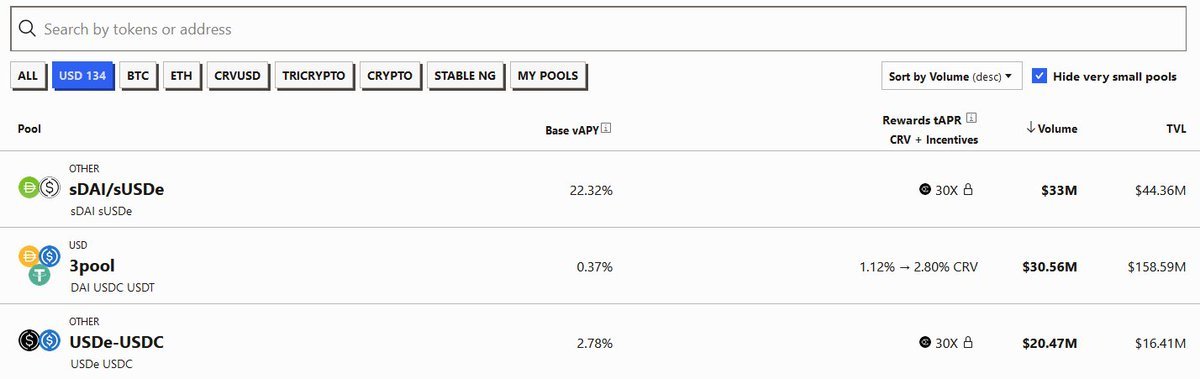Click lock icon in sDAI/sUSDe rewards

click(968, 189)
